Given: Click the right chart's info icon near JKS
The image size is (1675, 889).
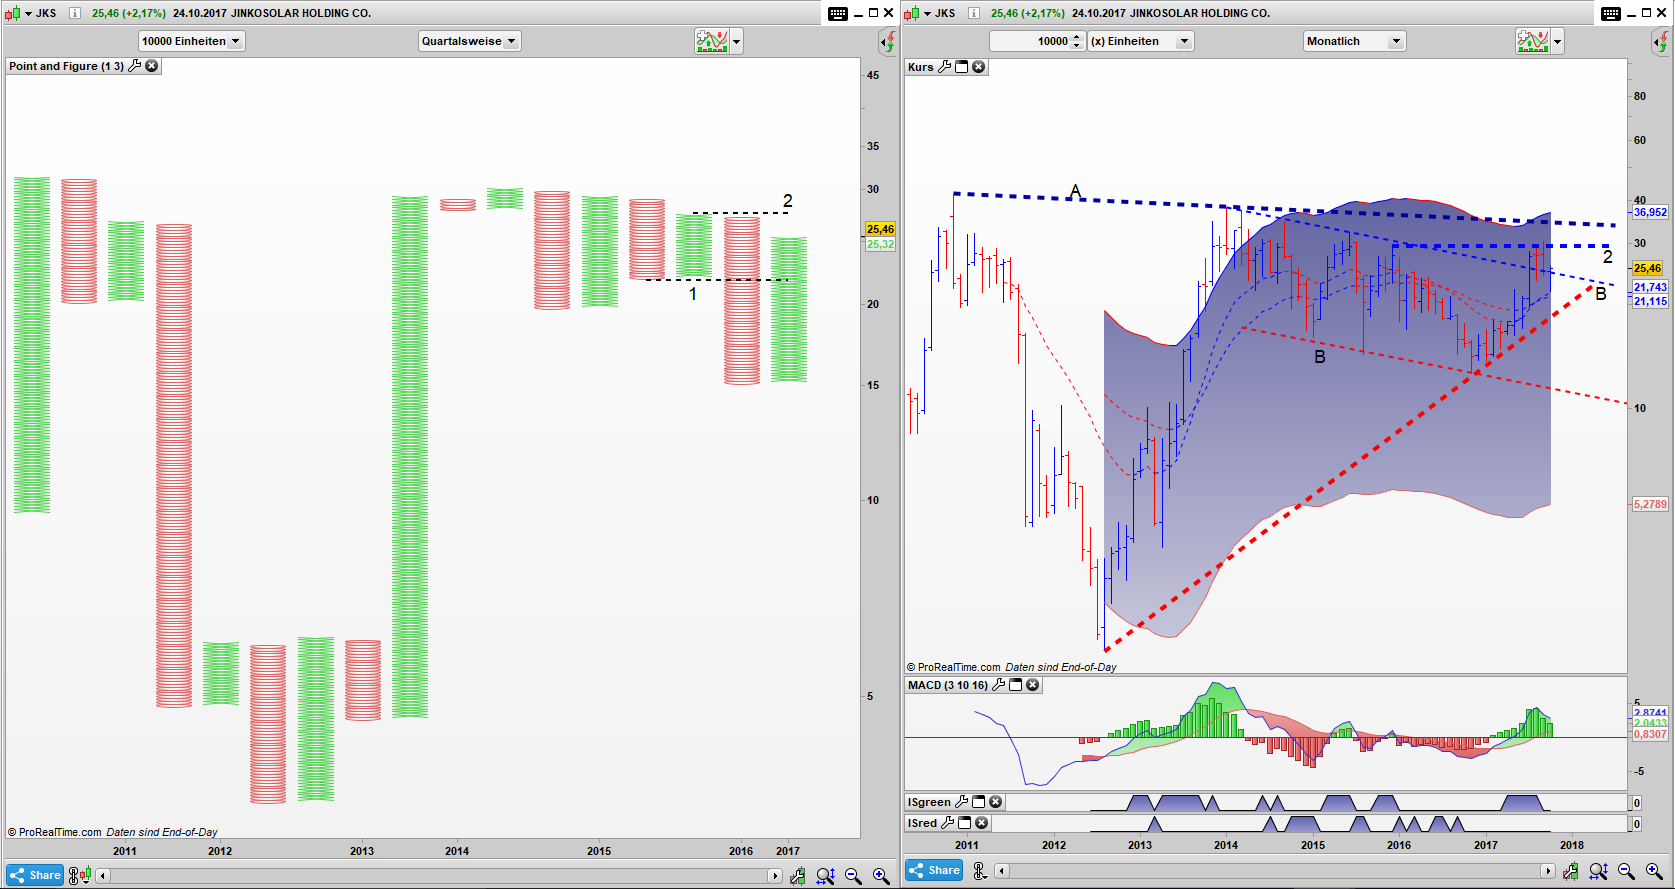Looking at the screenshot, I should tap(973, 13).
